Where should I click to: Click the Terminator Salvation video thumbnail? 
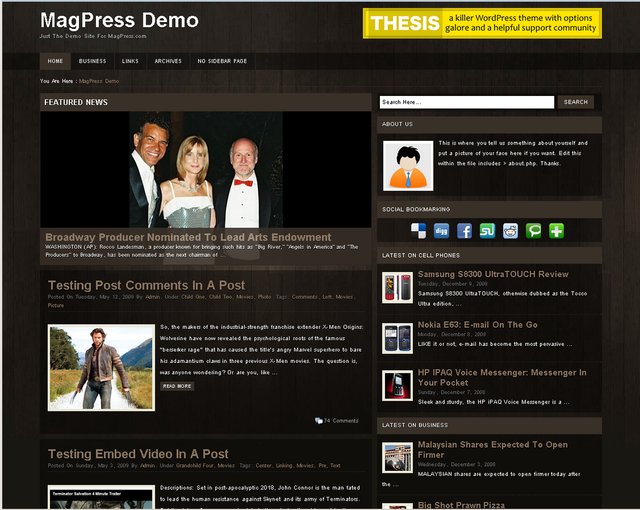coord(101,497)
